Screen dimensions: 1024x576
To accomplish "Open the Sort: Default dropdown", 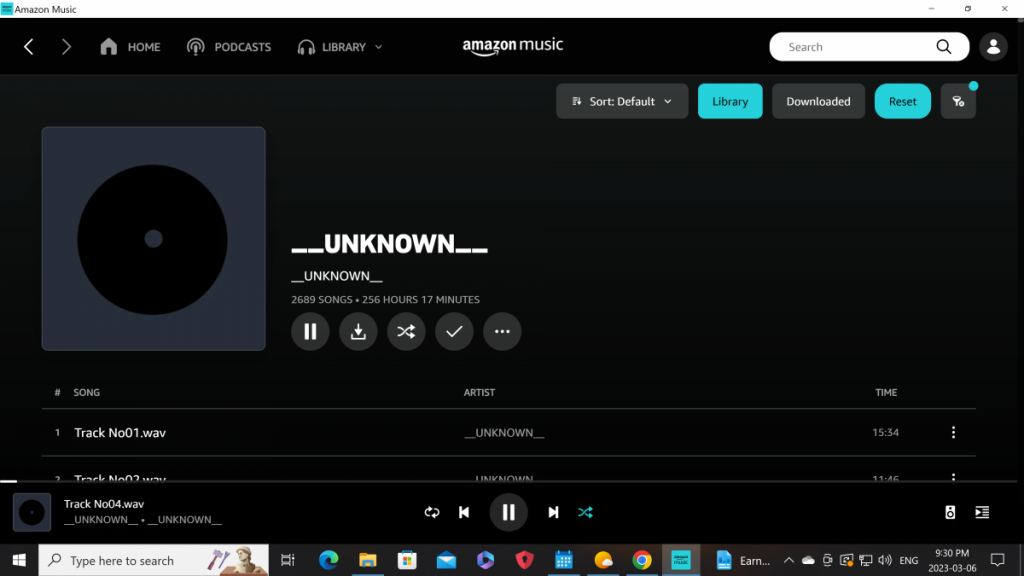I will click(x=622, y=101).
